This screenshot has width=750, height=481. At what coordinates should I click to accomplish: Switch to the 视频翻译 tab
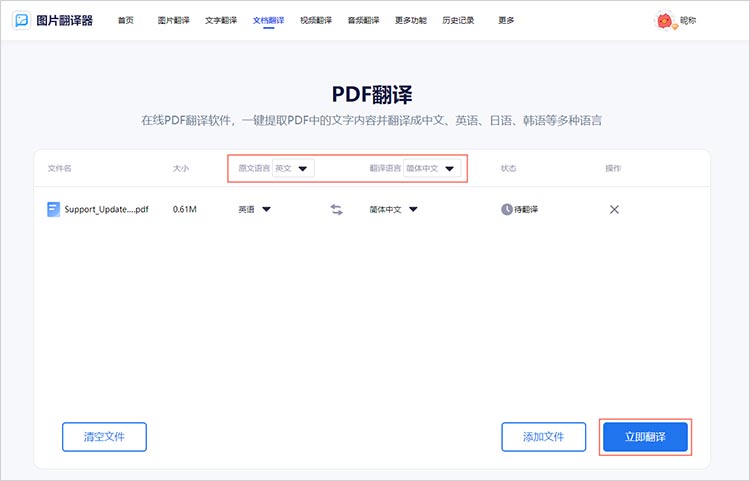tap(316, 21)
